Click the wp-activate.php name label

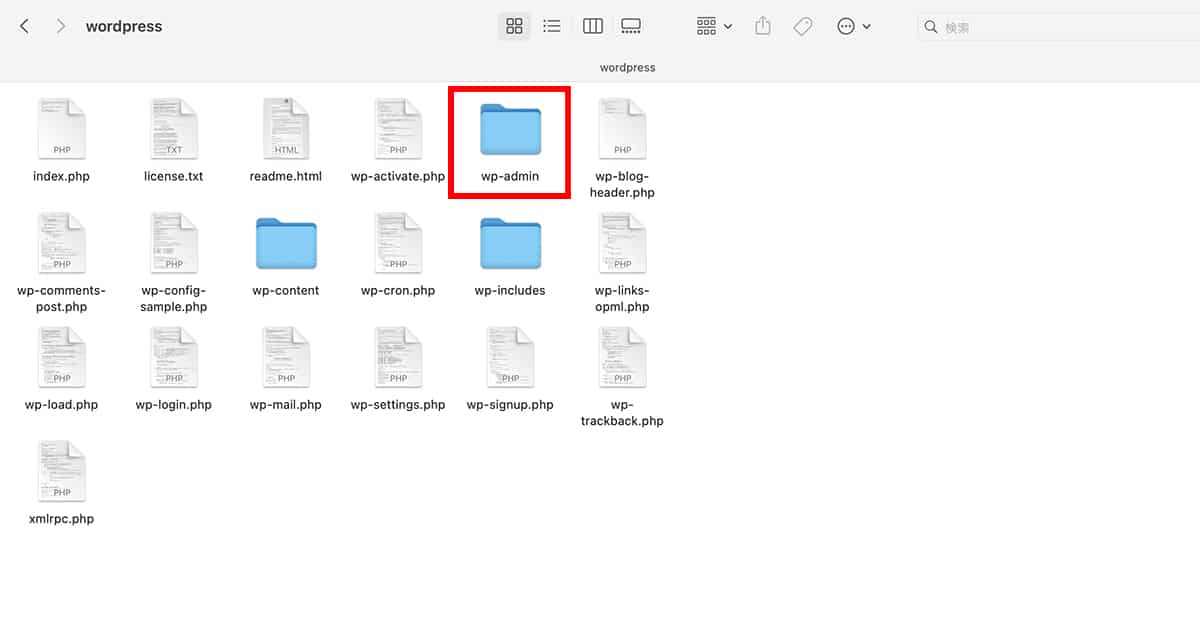click(x=398, y=177)
